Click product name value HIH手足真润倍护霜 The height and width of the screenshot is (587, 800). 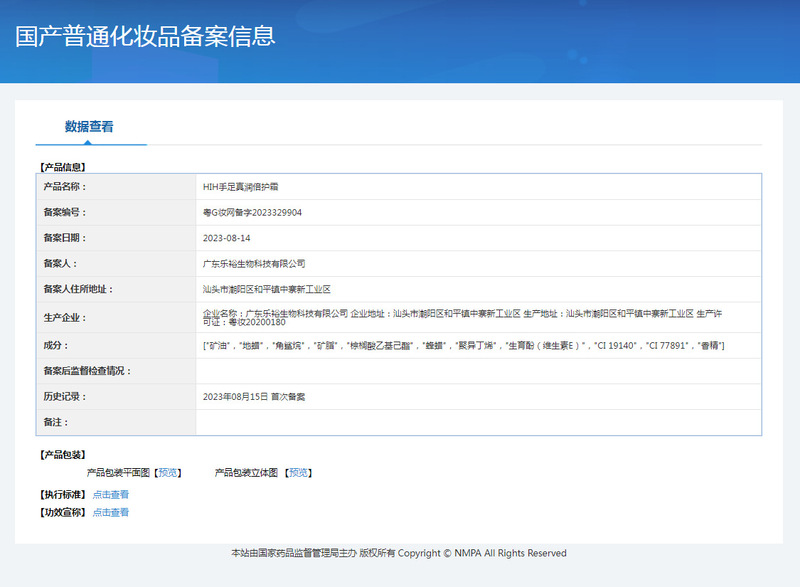coord(240,187)
